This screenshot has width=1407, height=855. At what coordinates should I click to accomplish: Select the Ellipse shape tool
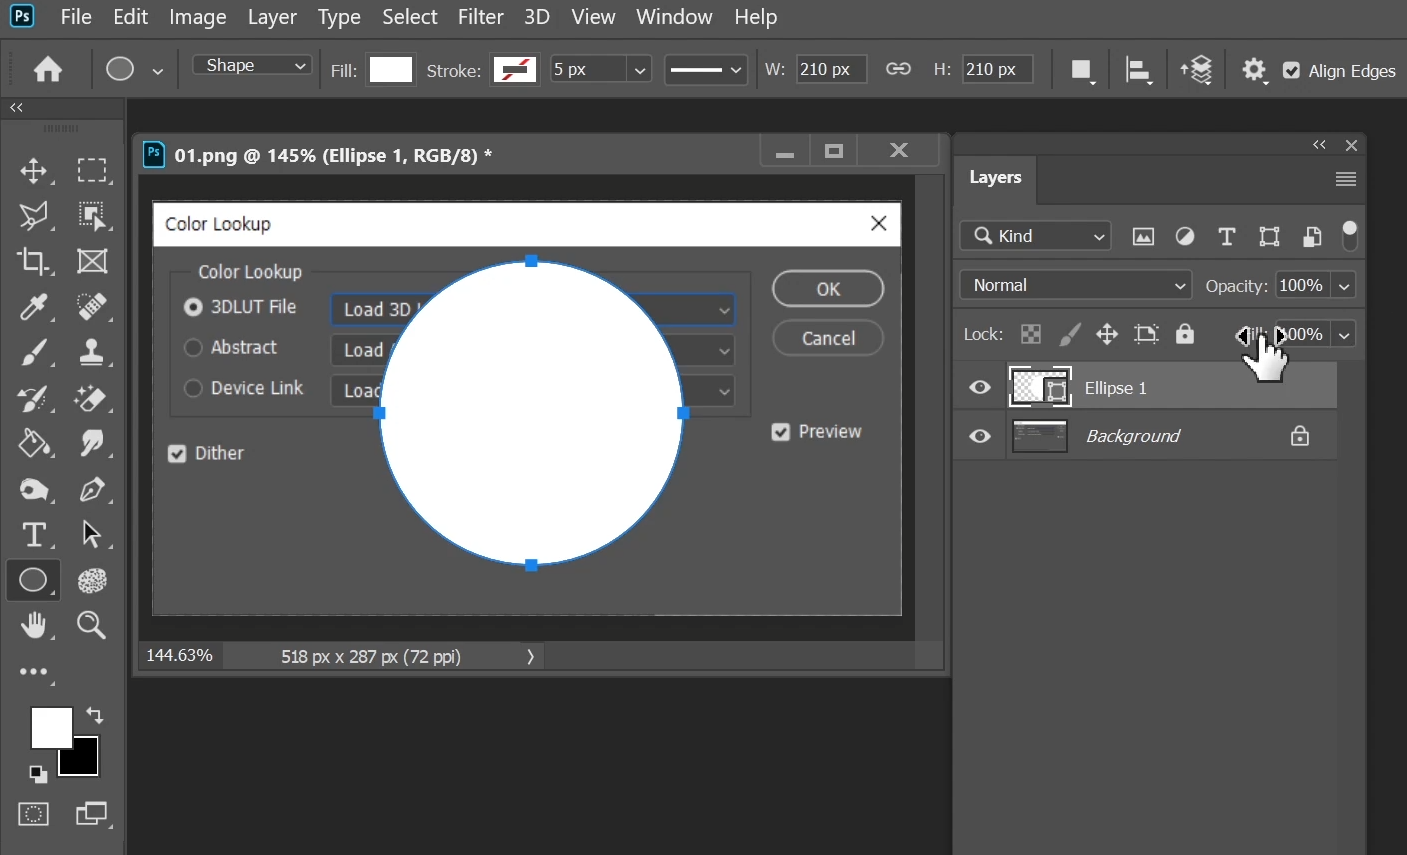tap(33, 580)
